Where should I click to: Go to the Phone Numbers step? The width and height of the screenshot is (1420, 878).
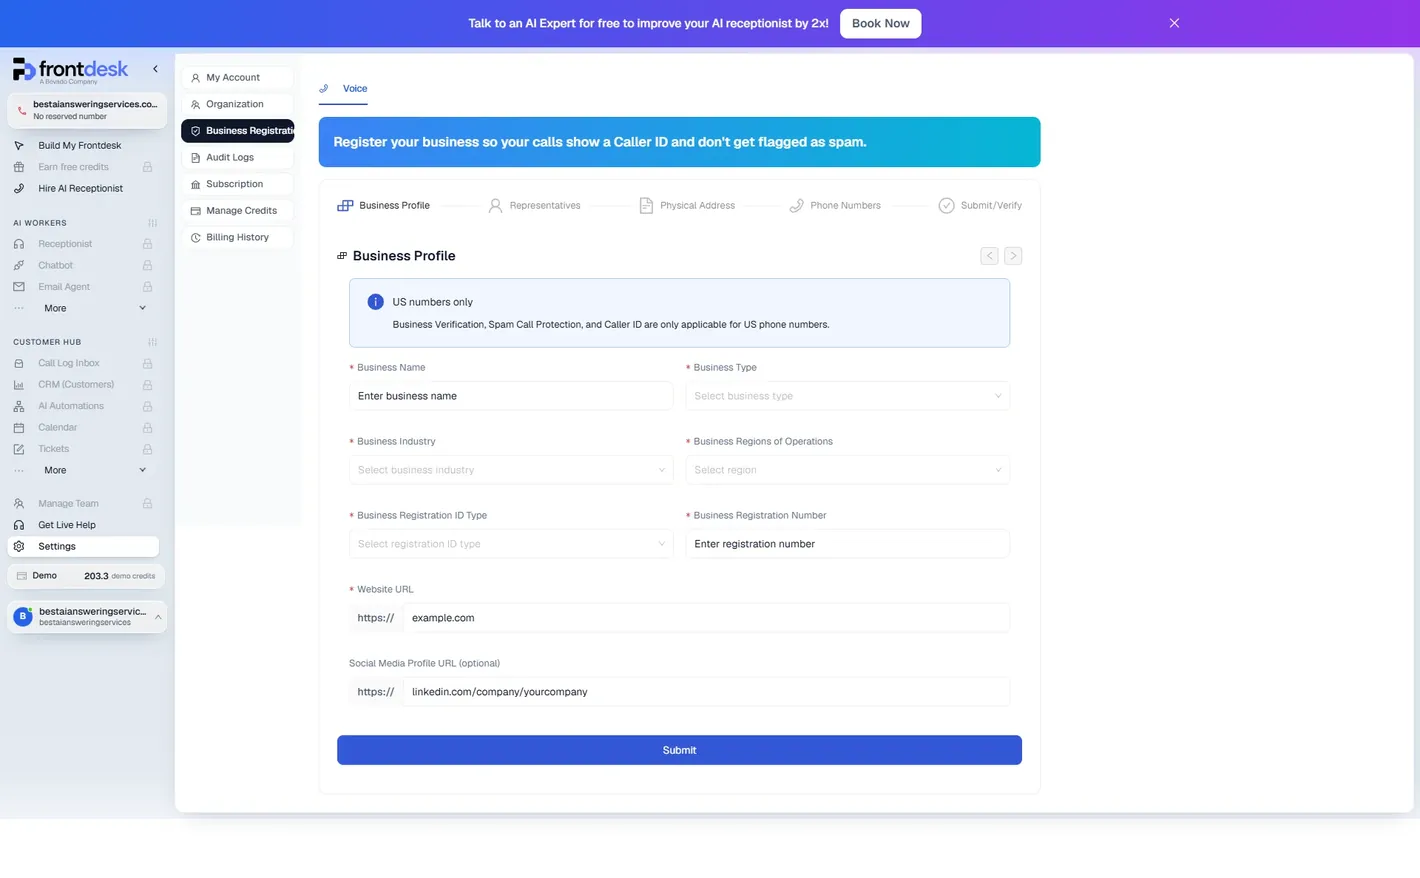(835, 206)
